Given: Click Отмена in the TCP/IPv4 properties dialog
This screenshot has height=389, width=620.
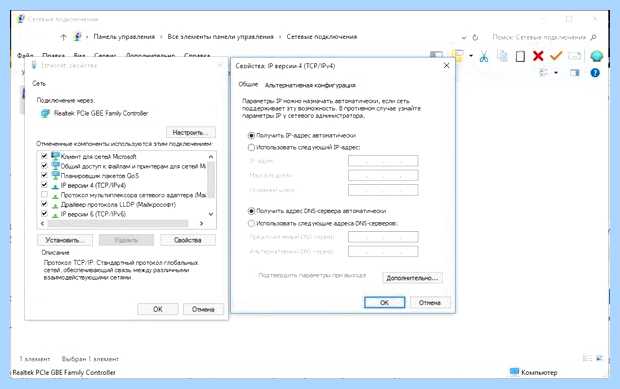Looking at the screenshot, I should pyautogui.click(x=430, y=302).
